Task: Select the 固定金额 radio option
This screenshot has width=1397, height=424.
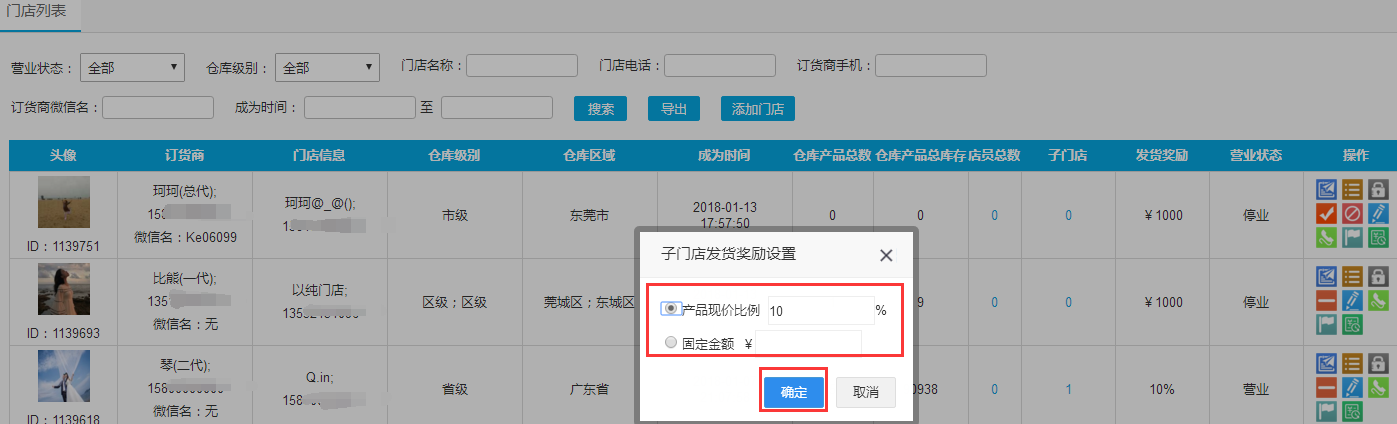Action: (672, 343)
